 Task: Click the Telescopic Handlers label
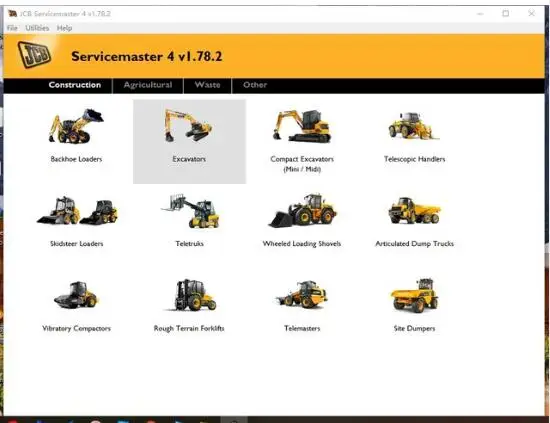[x=414, y=159]
